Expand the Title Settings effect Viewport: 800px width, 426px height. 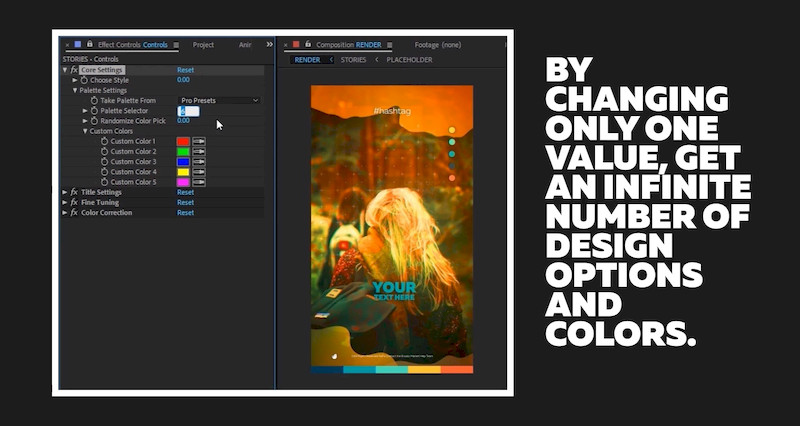65,192
